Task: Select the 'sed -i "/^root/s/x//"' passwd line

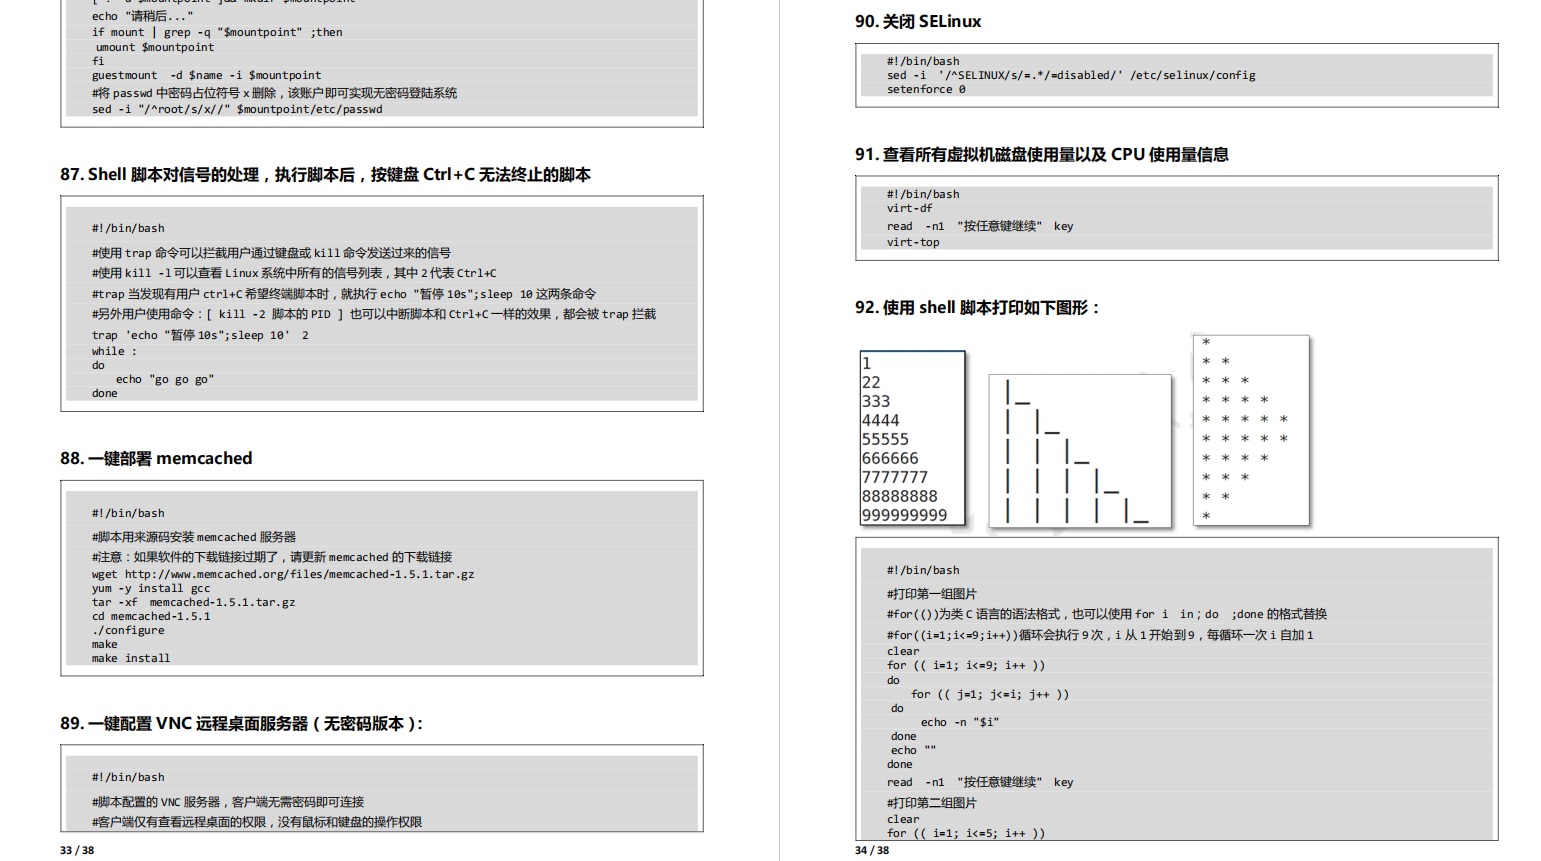Action: [237, 109]
